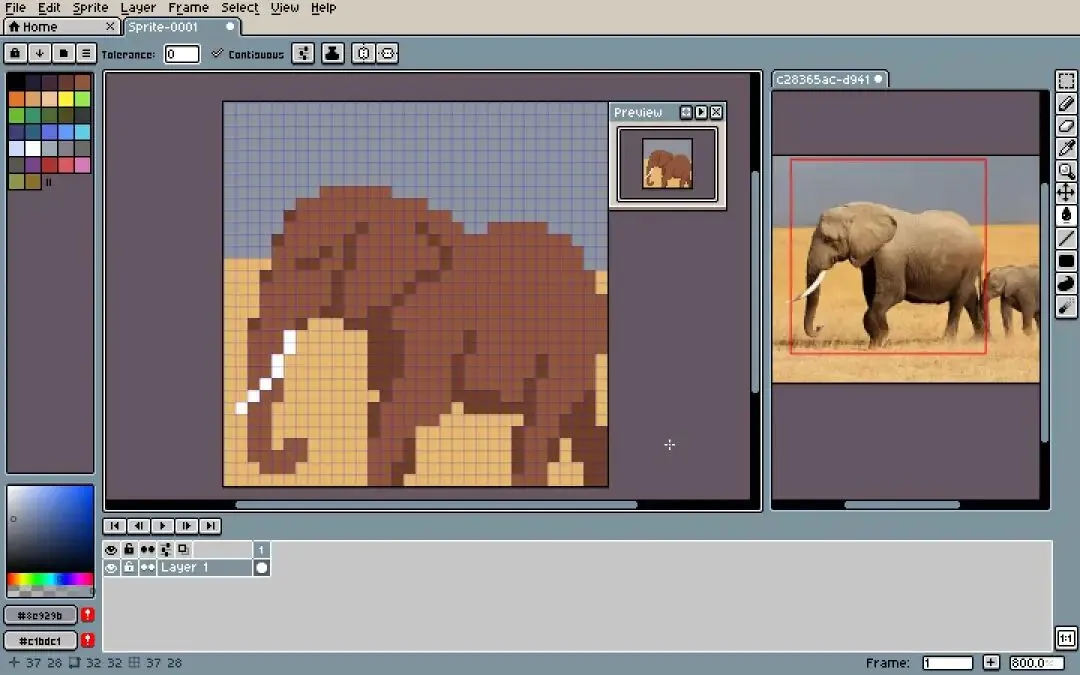Open the Layer menu

tap(138, 8)
